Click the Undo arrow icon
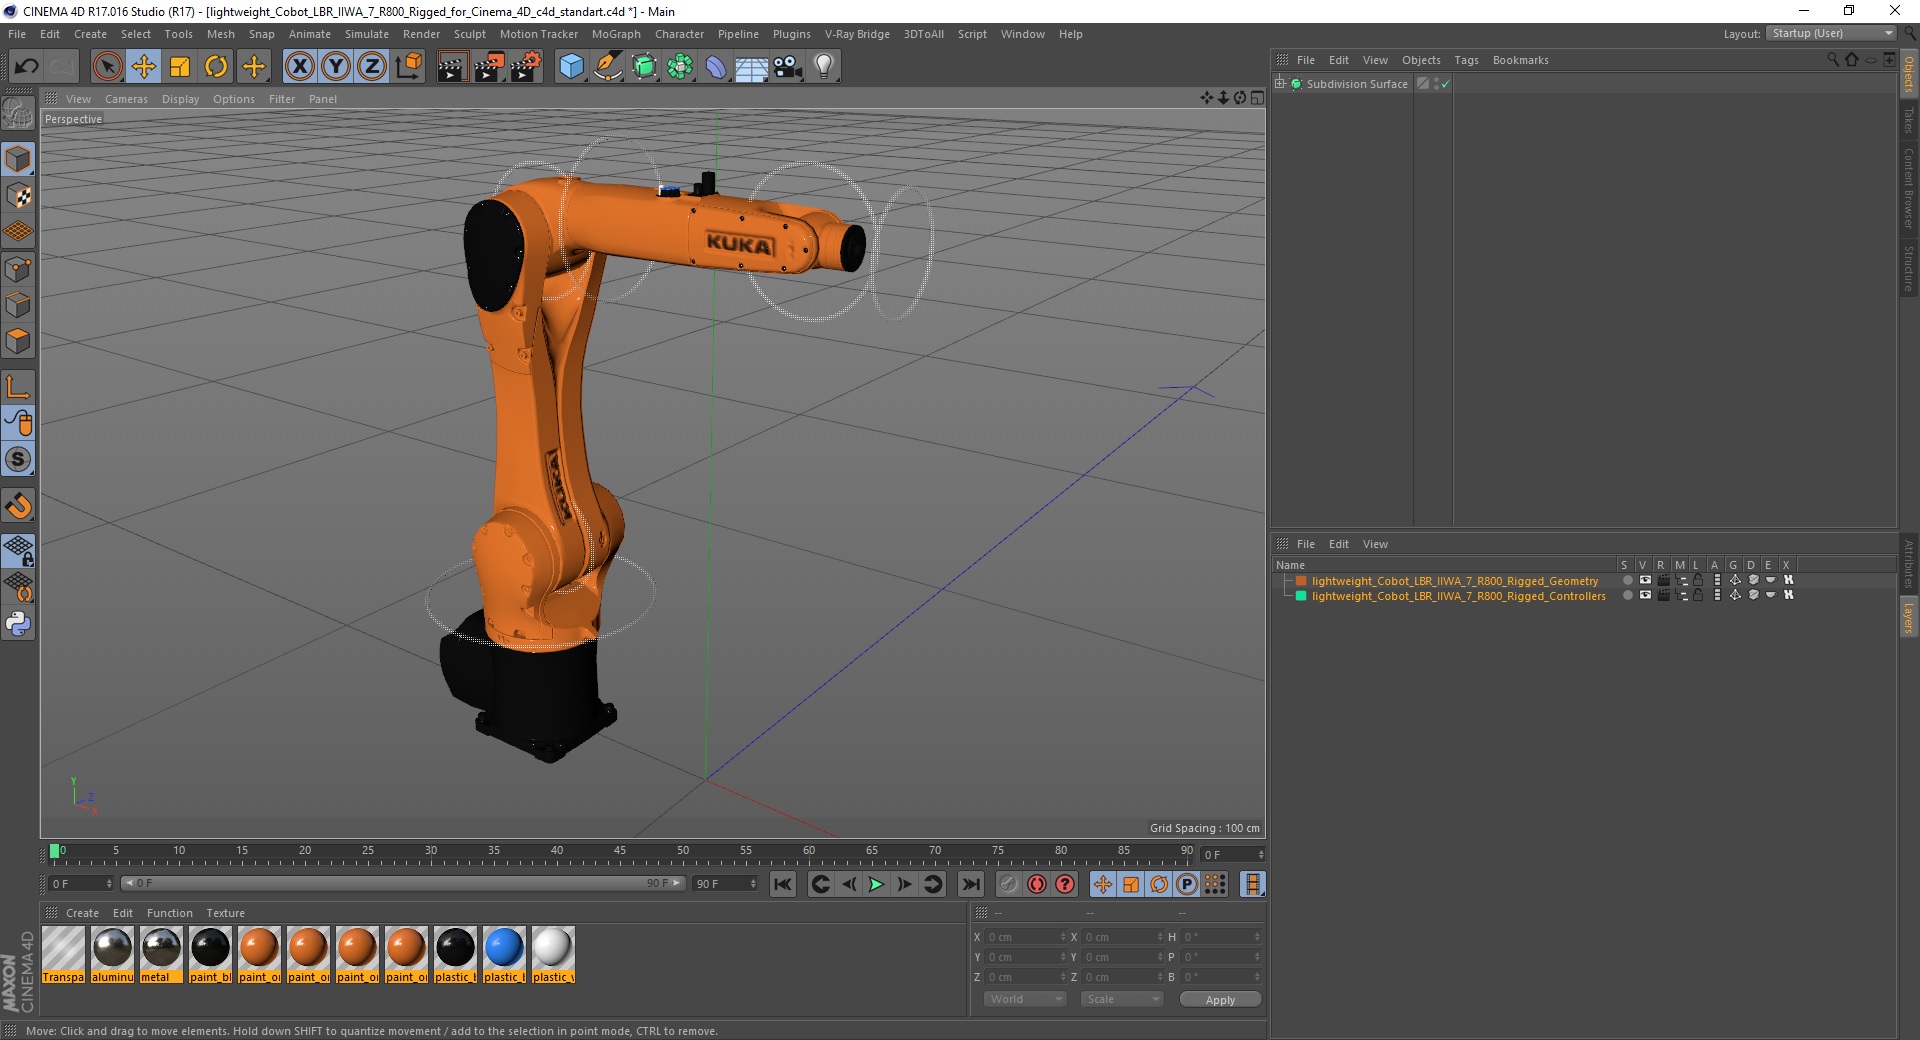 click(x=27, y=67)
